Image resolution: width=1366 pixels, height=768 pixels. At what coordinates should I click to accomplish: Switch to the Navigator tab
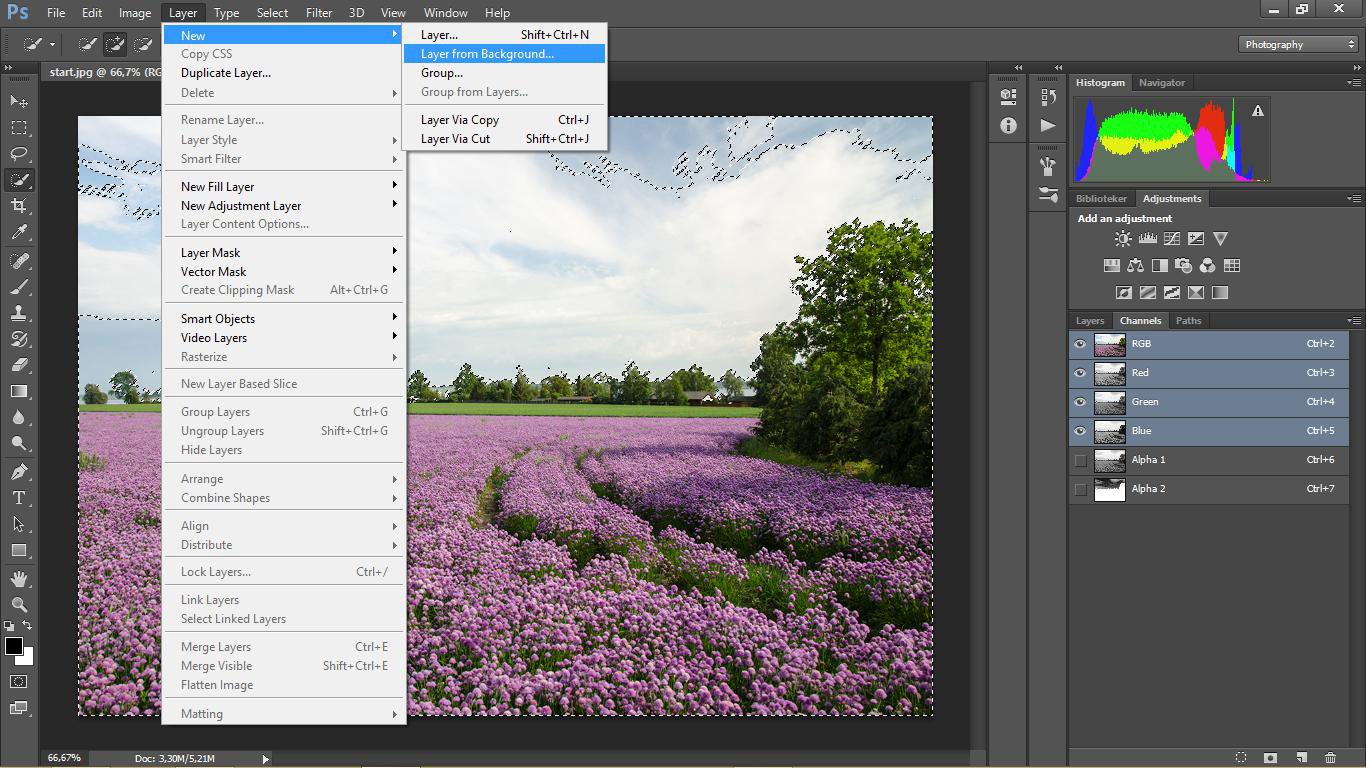[x=1161, y=83]
